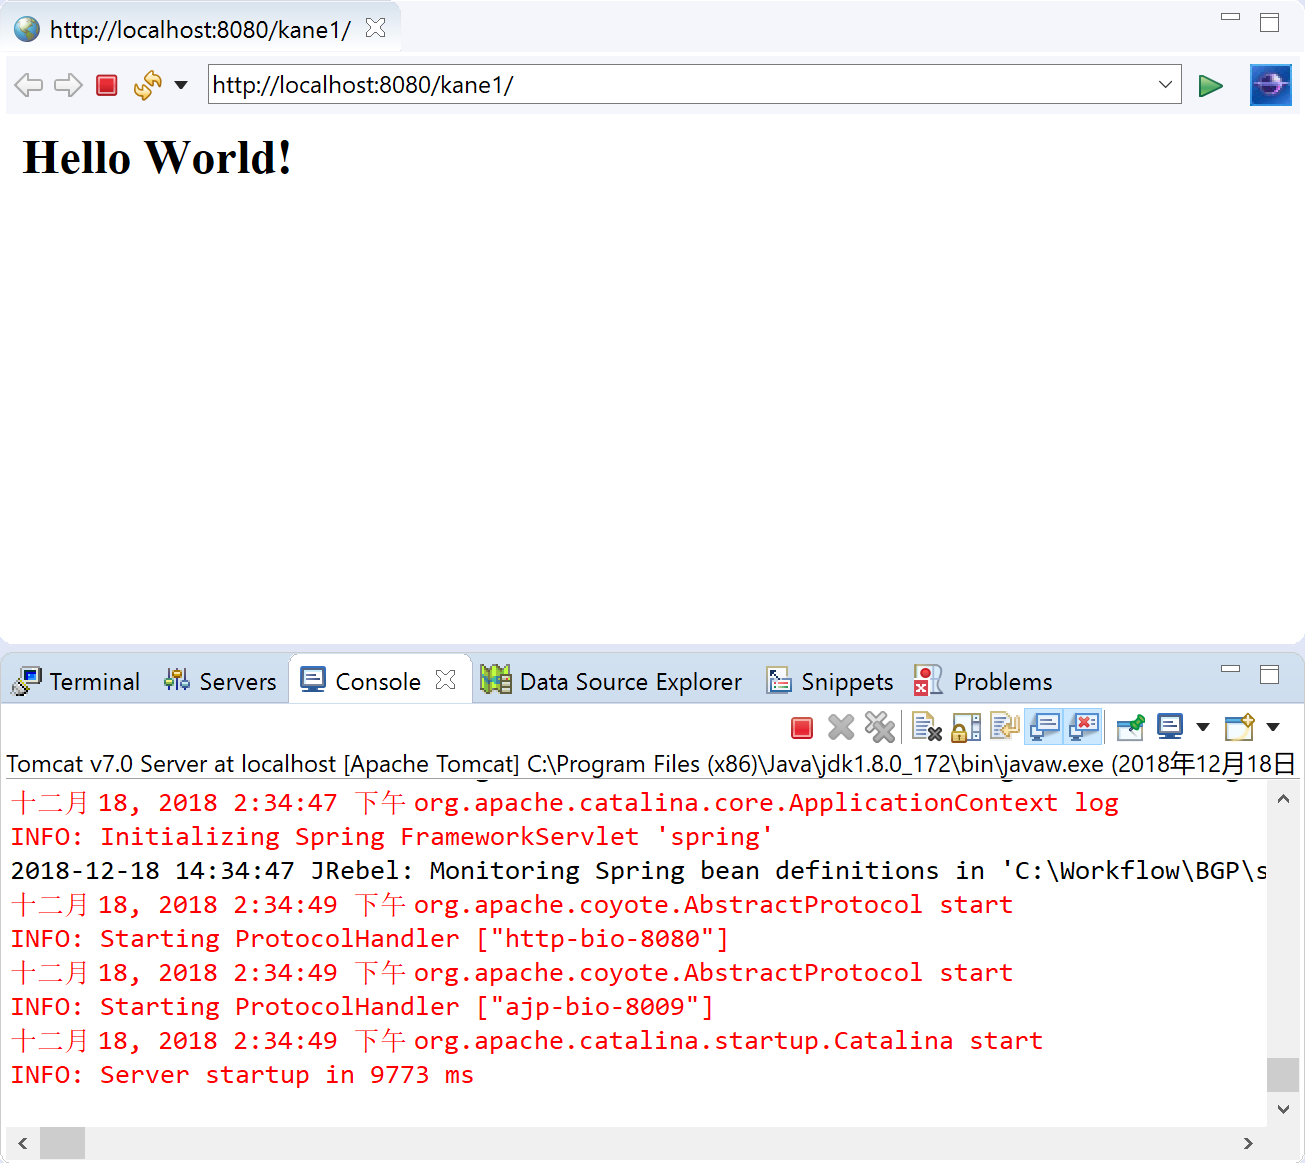
Task: Click the Display Selected Console icon
Action: coord(1170,727)
